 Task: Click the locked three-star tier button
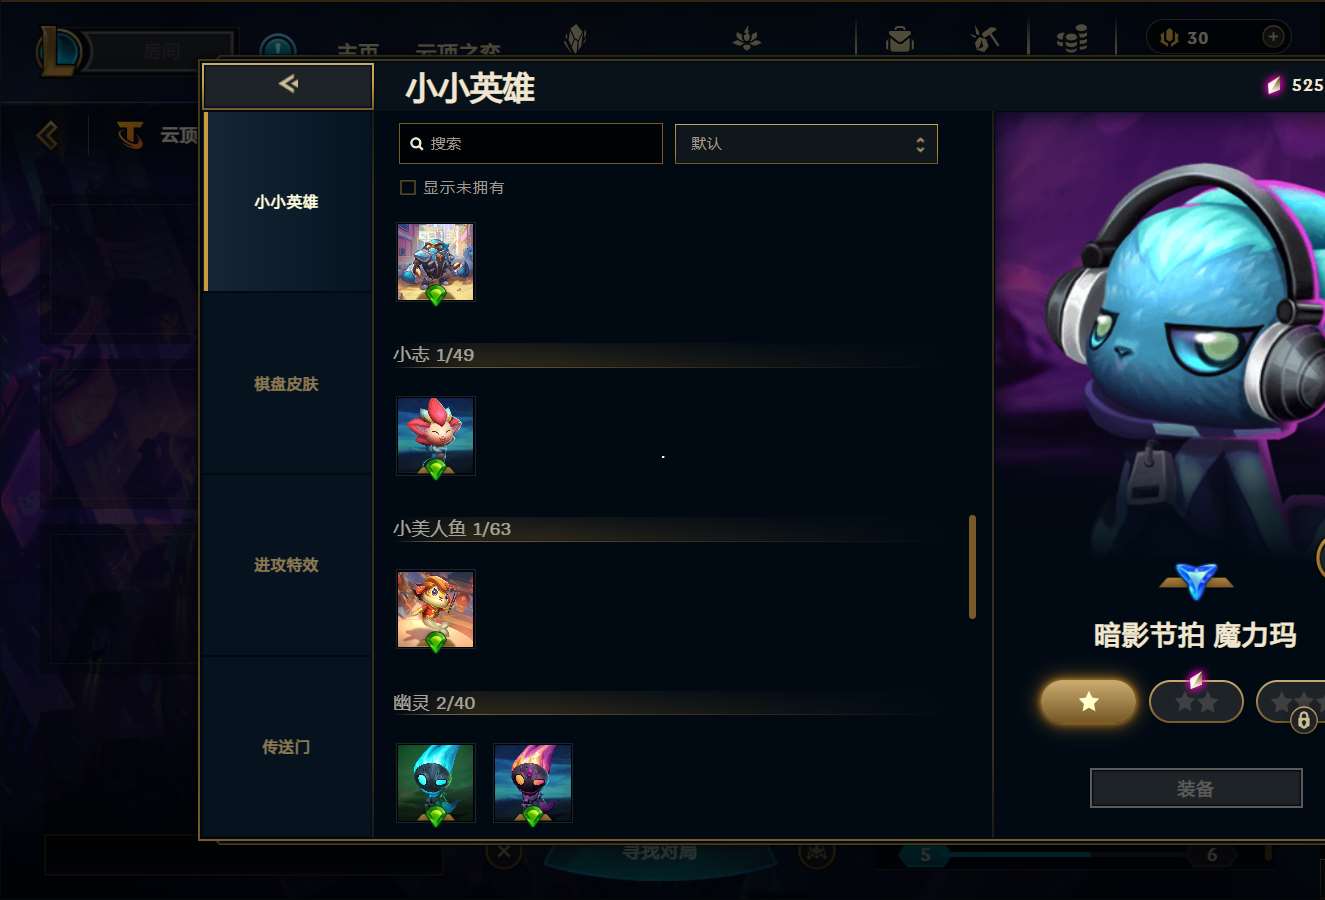coord(1291,702)
